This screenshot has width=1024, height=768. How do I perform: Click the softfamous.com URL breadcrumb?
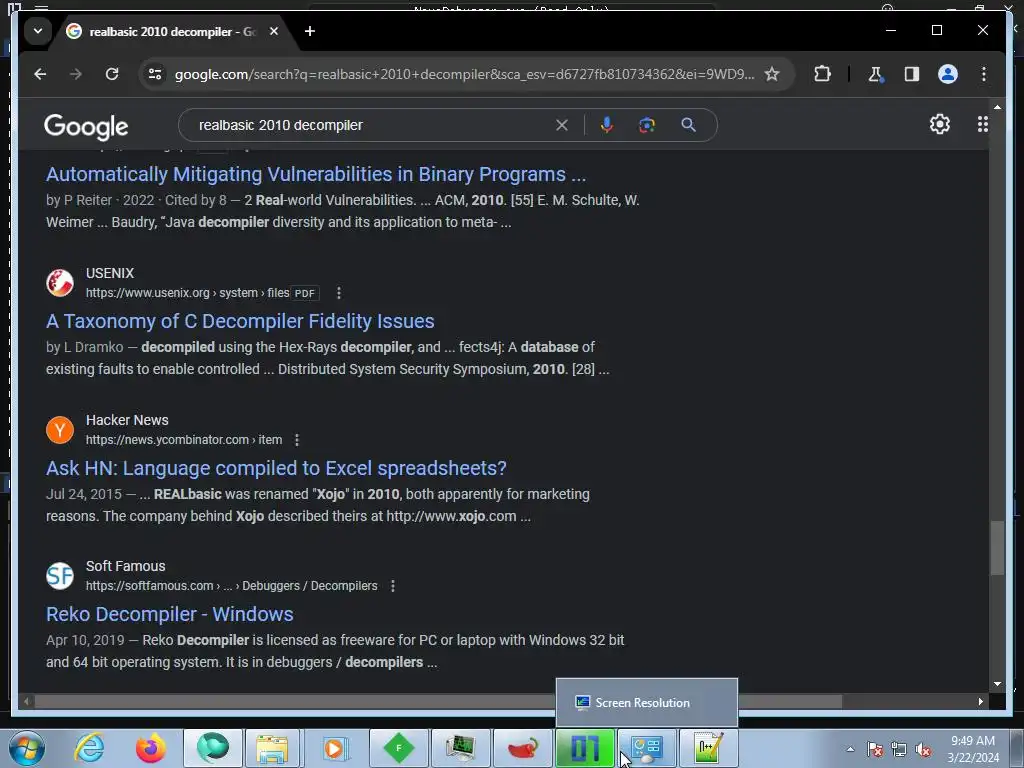231,586
